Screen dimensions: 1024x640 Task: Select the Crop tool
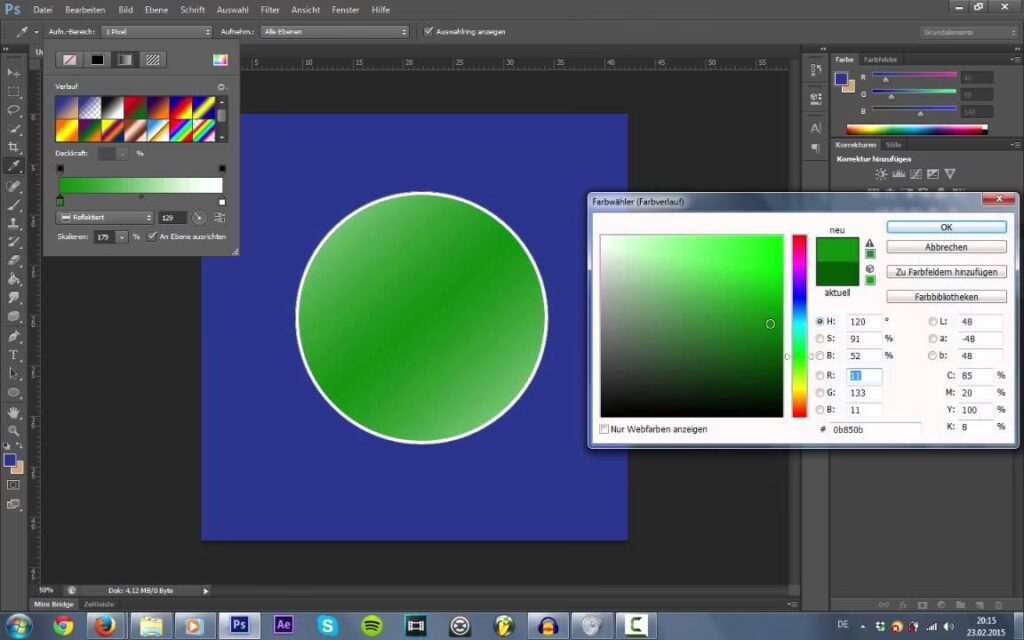tap(14, 147)
